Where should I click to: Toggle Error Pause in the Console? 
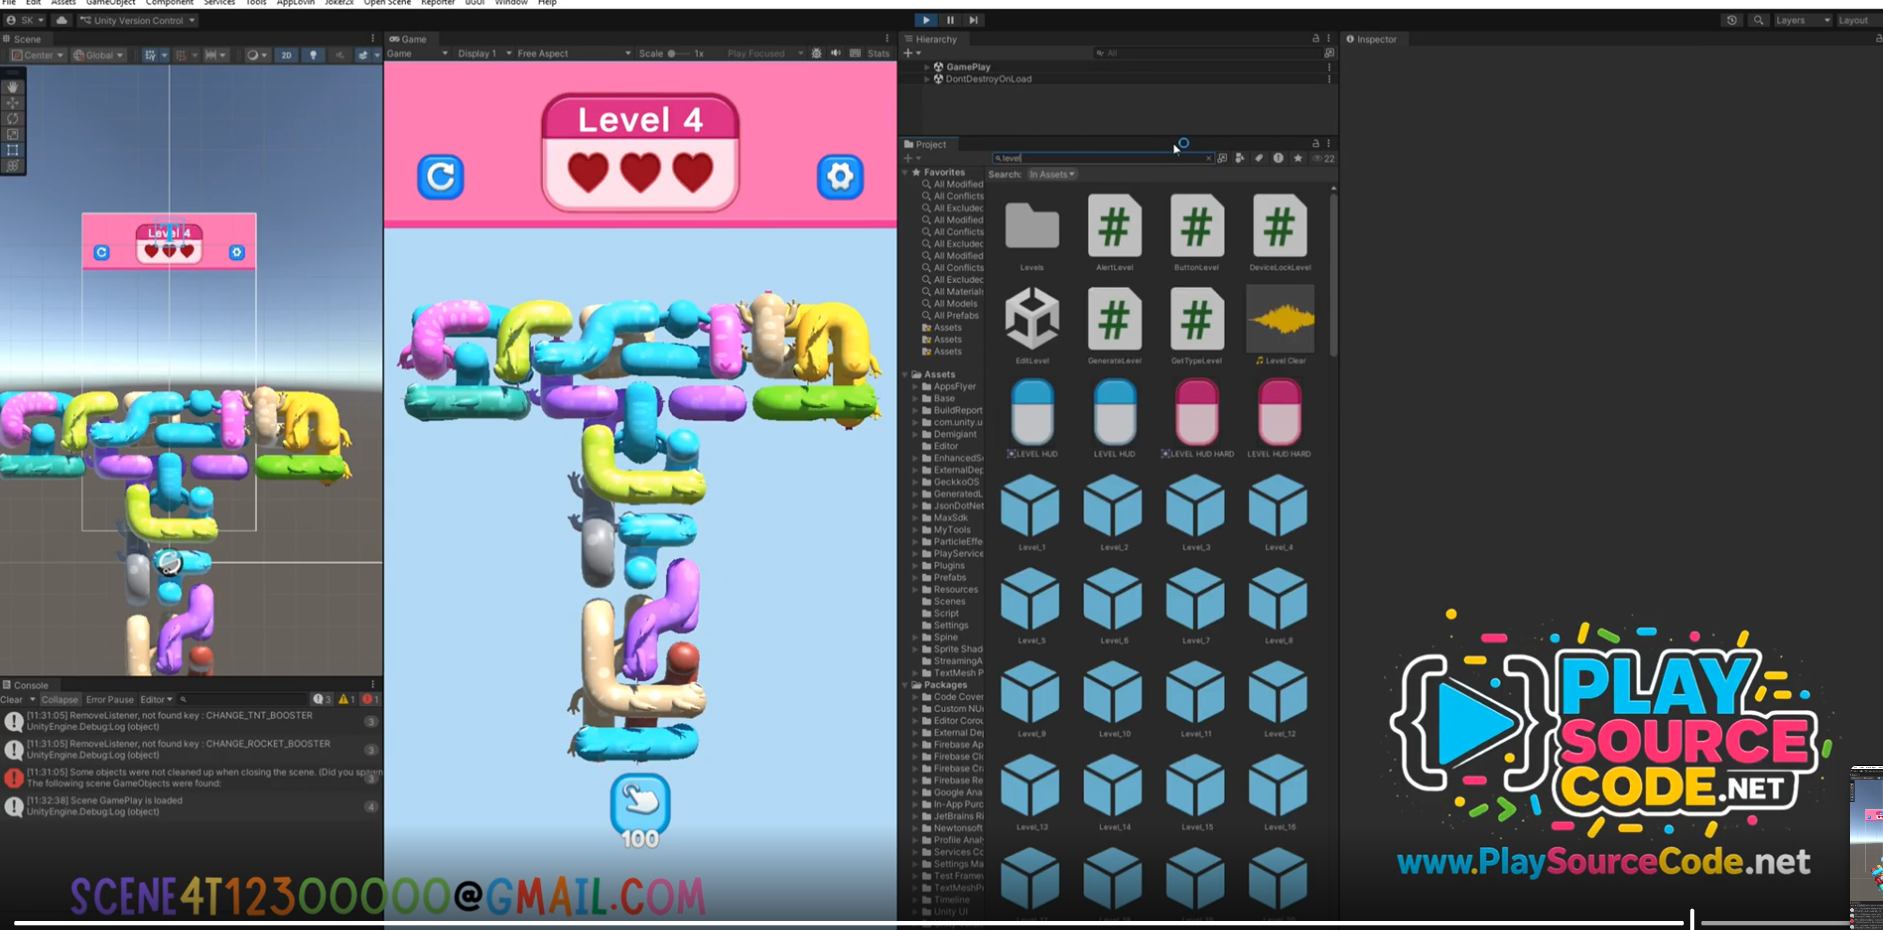tap(109, 699)
